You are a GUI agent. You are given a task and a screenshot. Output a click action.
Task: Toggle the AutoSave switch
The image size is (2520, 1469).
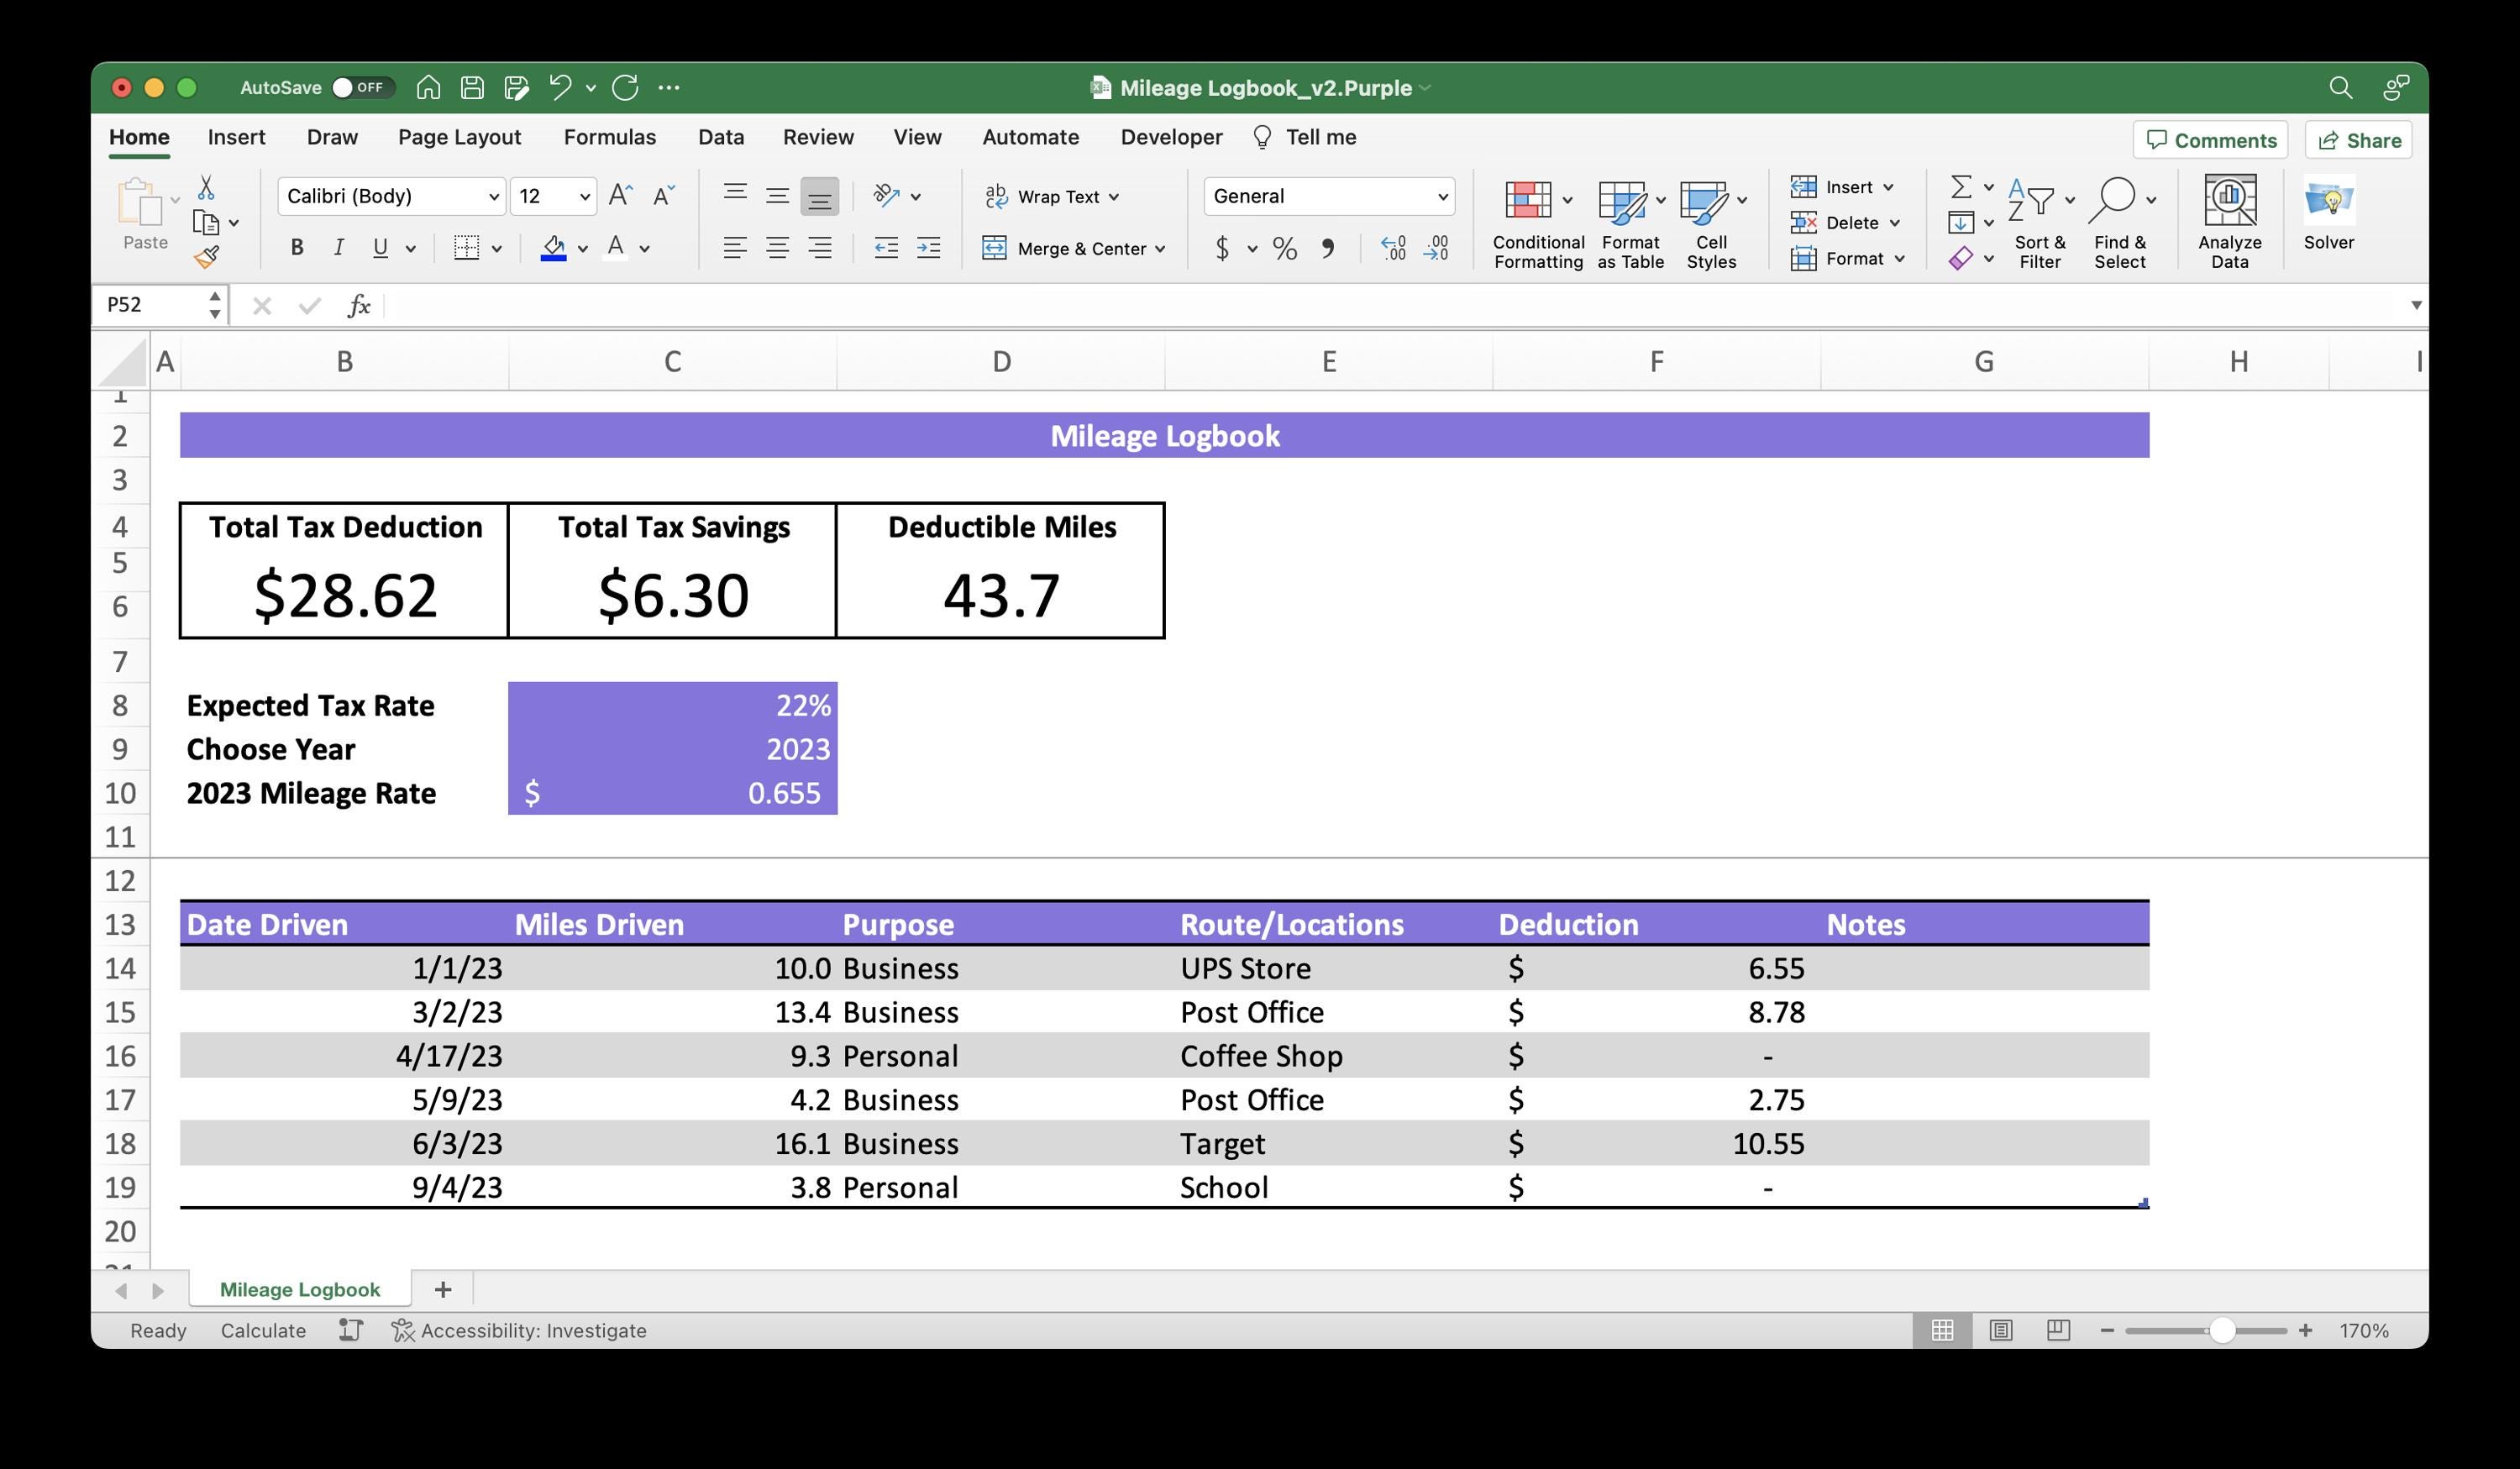pos(361,88)
